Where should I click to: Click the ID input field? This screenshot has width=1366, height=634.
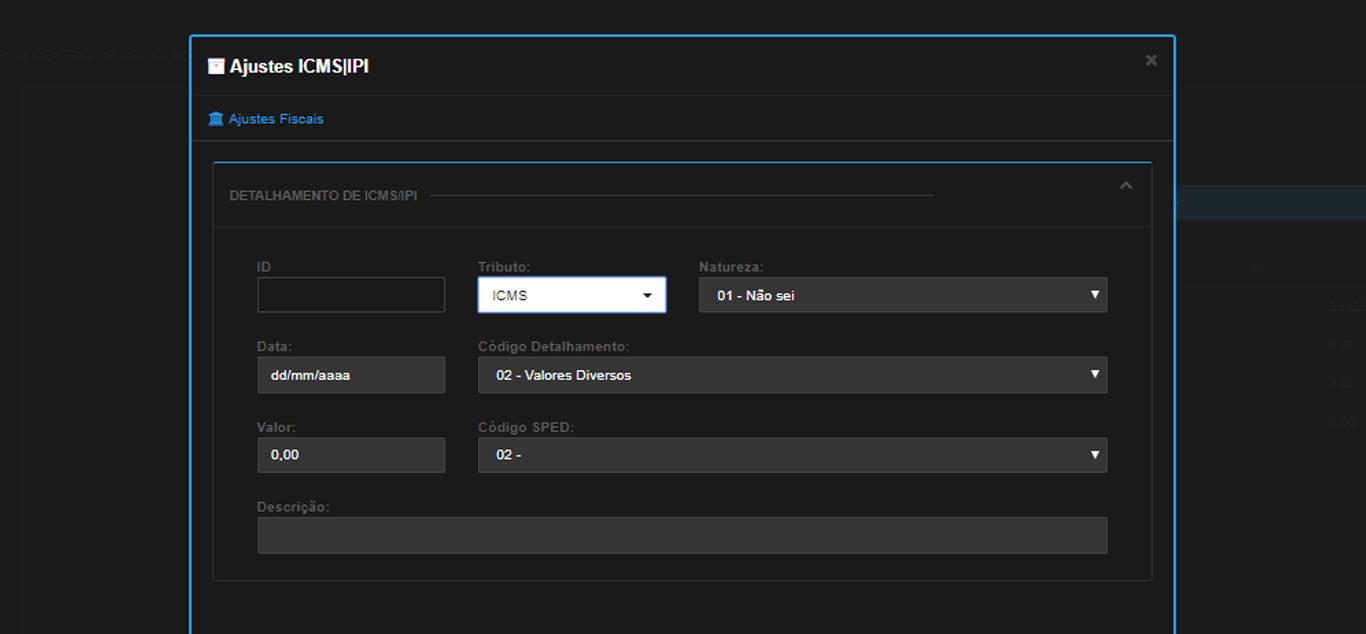[351, 295]
